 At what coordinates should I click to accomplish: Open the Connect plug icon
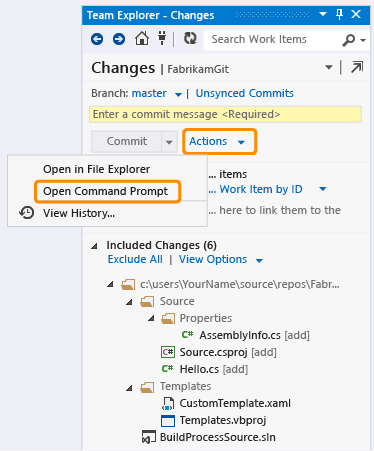pos(162,38)
